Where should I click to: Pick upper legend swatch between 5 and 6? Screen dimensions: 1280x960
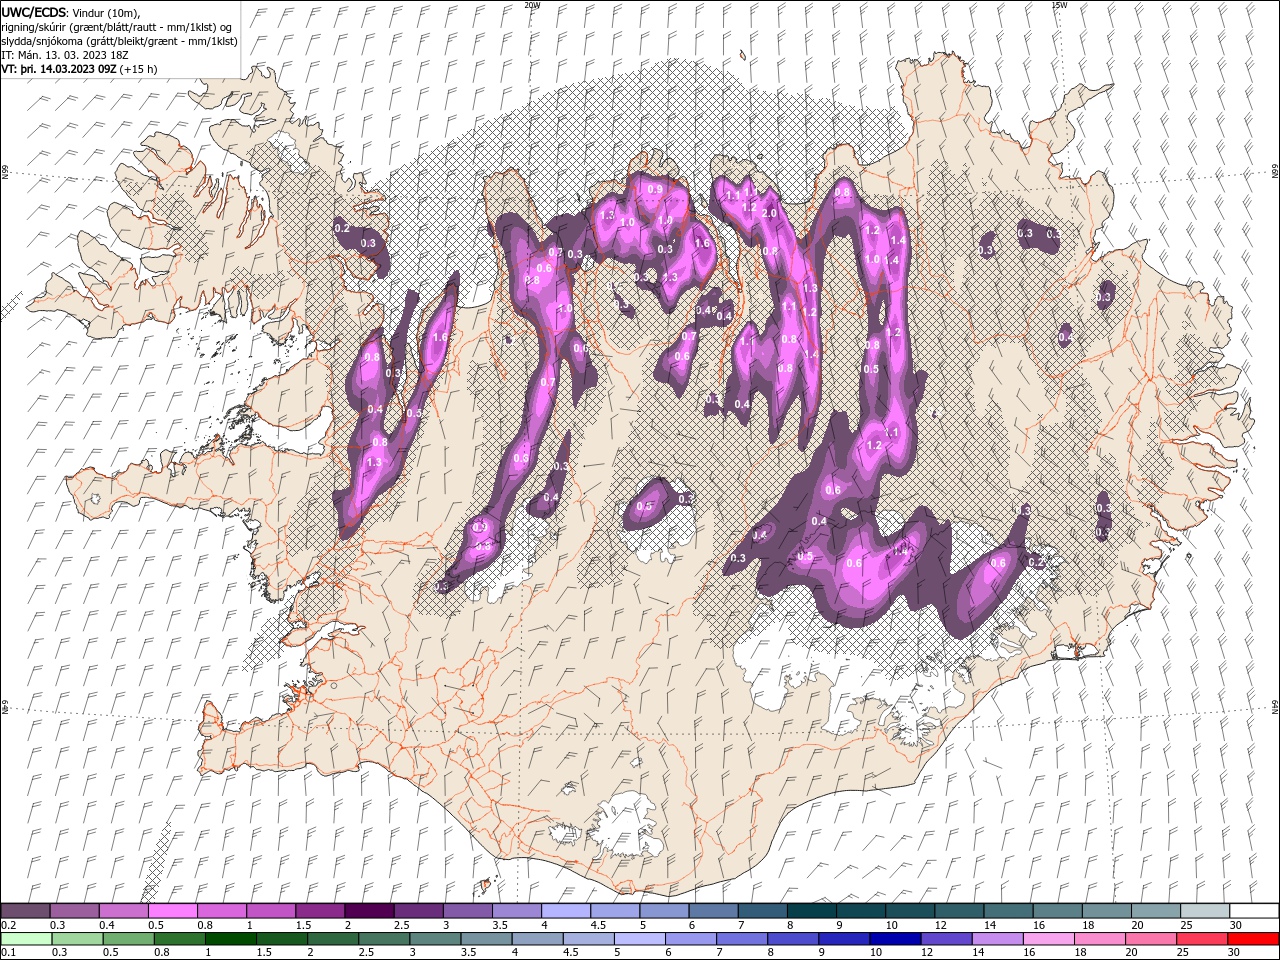tap(665, 910)
